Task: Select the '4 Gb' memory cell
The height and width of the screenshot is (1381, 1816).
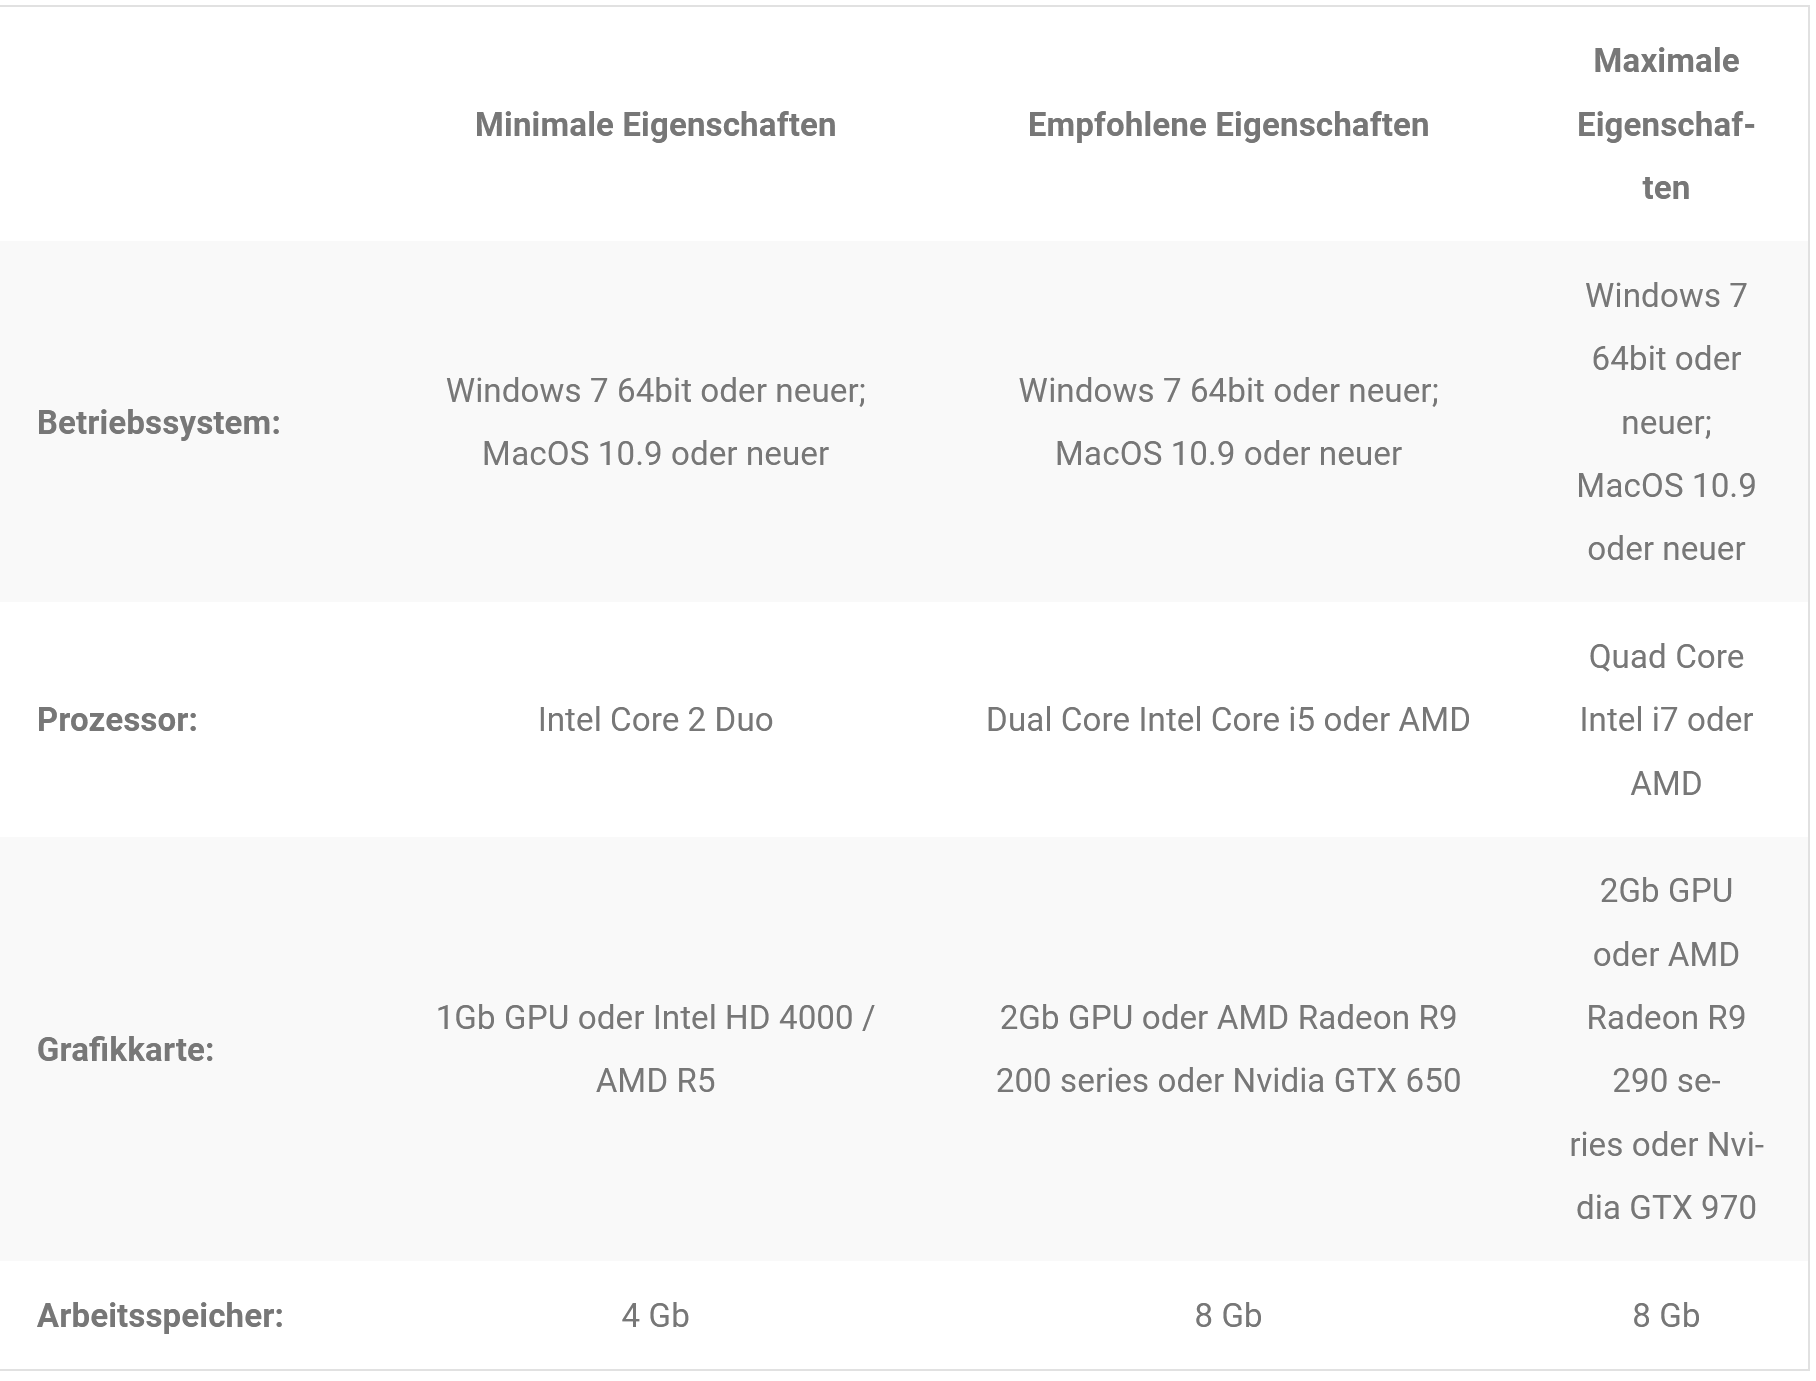Action: (x=655, y=1315)
